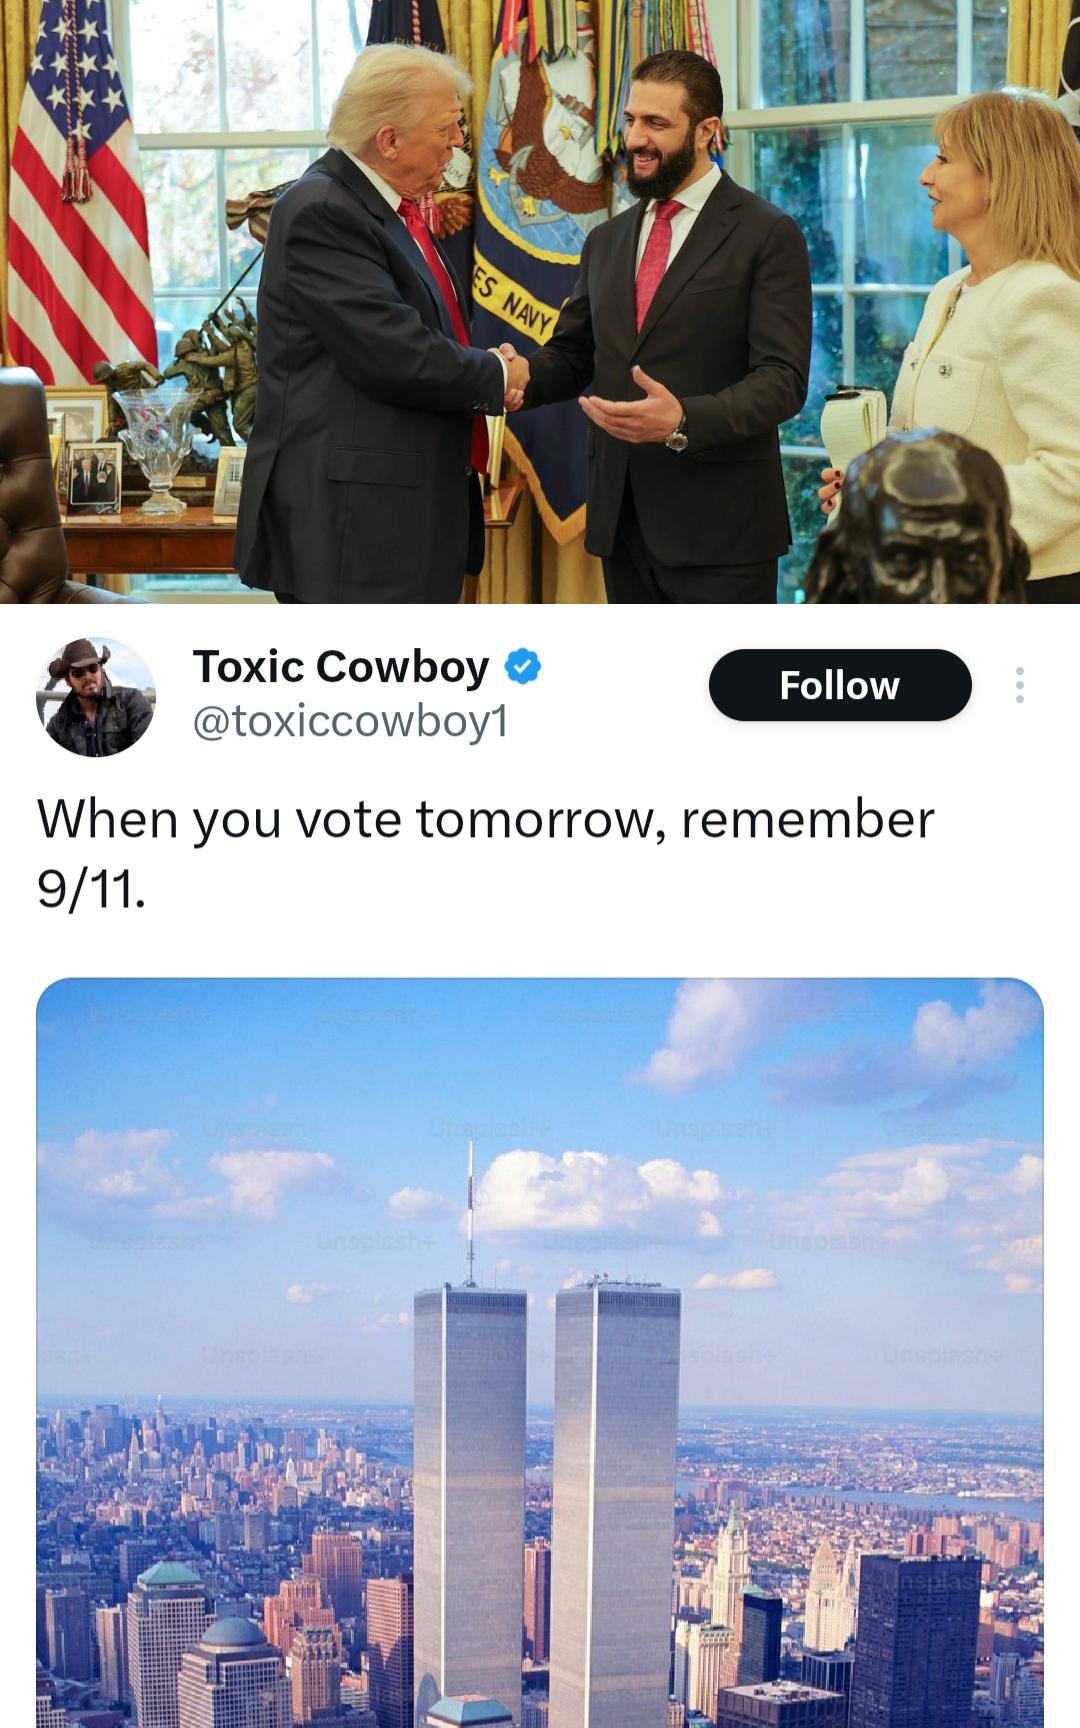Open the @toxiccowboy1 handle link
The width and height of the screenshot is (1080, 1728).
(x=350, y=721)
